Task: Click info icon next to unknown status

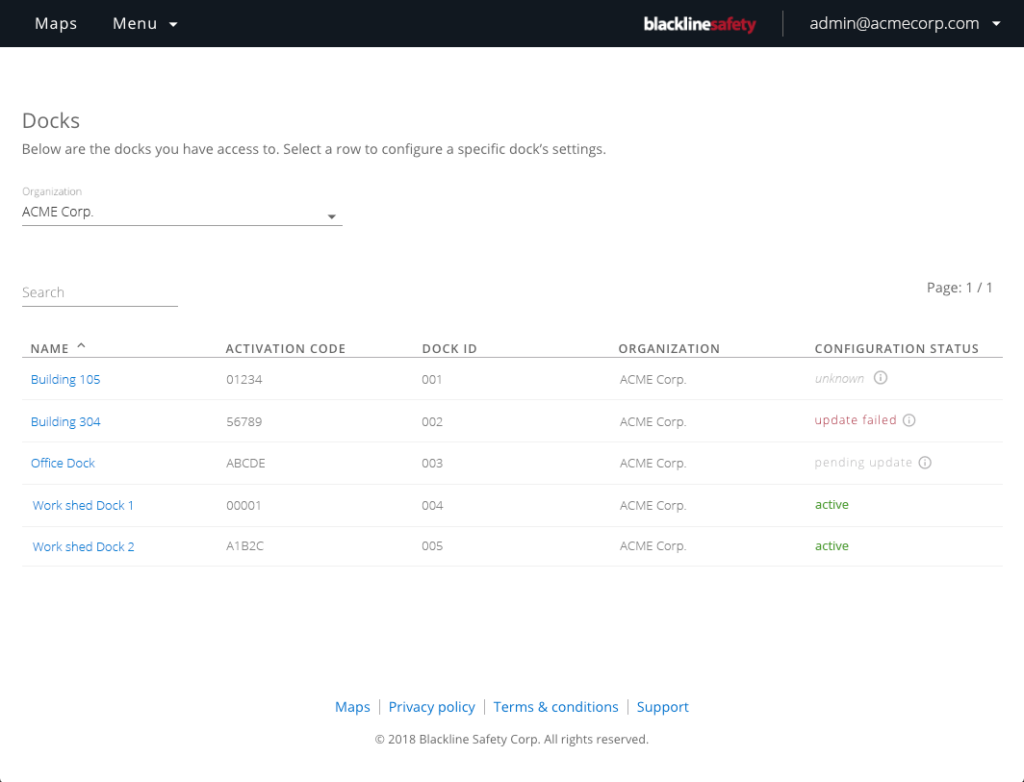Action: [x=881, y=379]
